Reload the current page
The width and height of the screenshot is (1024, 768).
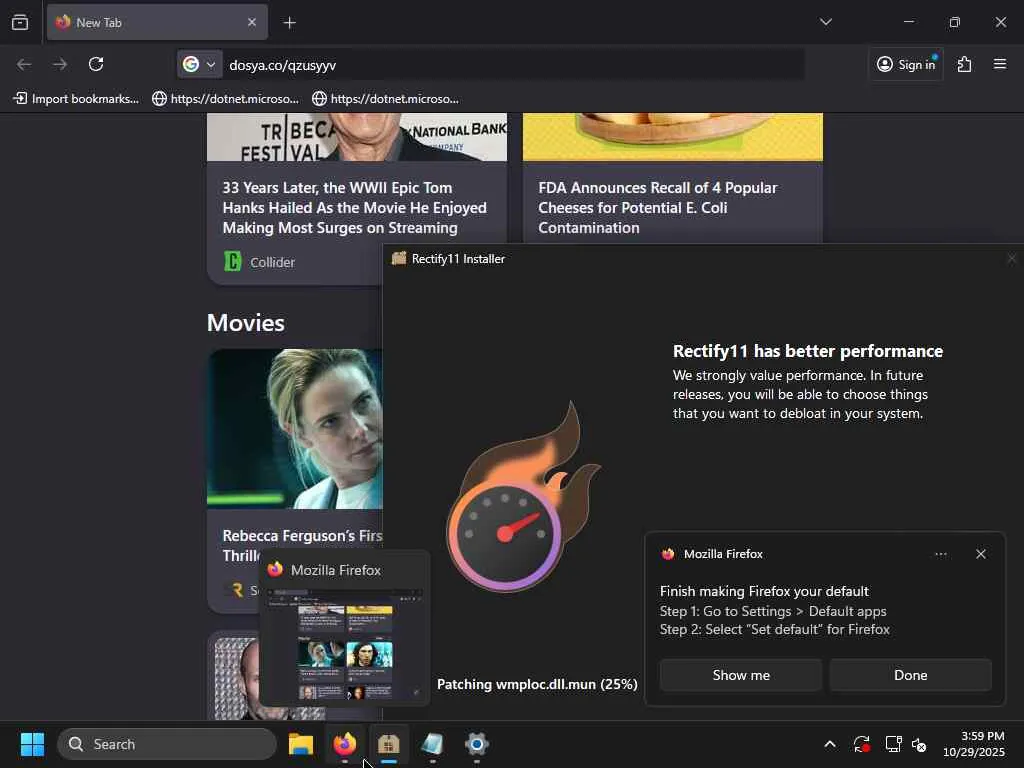pos(96,64)
